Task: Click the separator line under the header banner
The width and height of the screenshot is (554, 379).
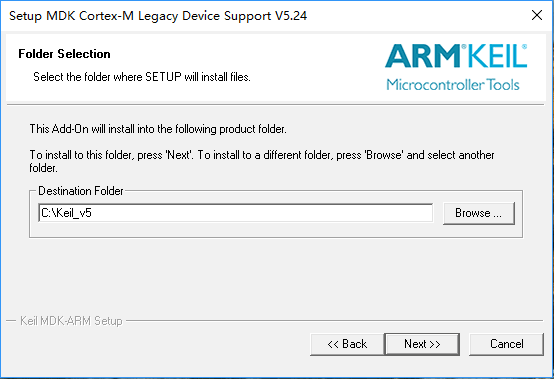Action: (x=275, y=105)
